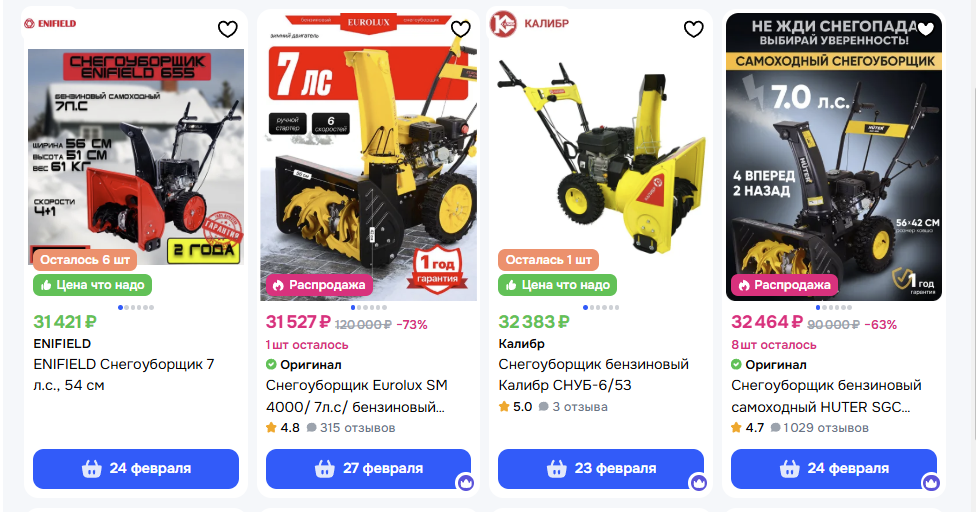The image size is (976, 512).
Task: Open 1029 отзывов reviews for HUTER
Action: [819, 428]
